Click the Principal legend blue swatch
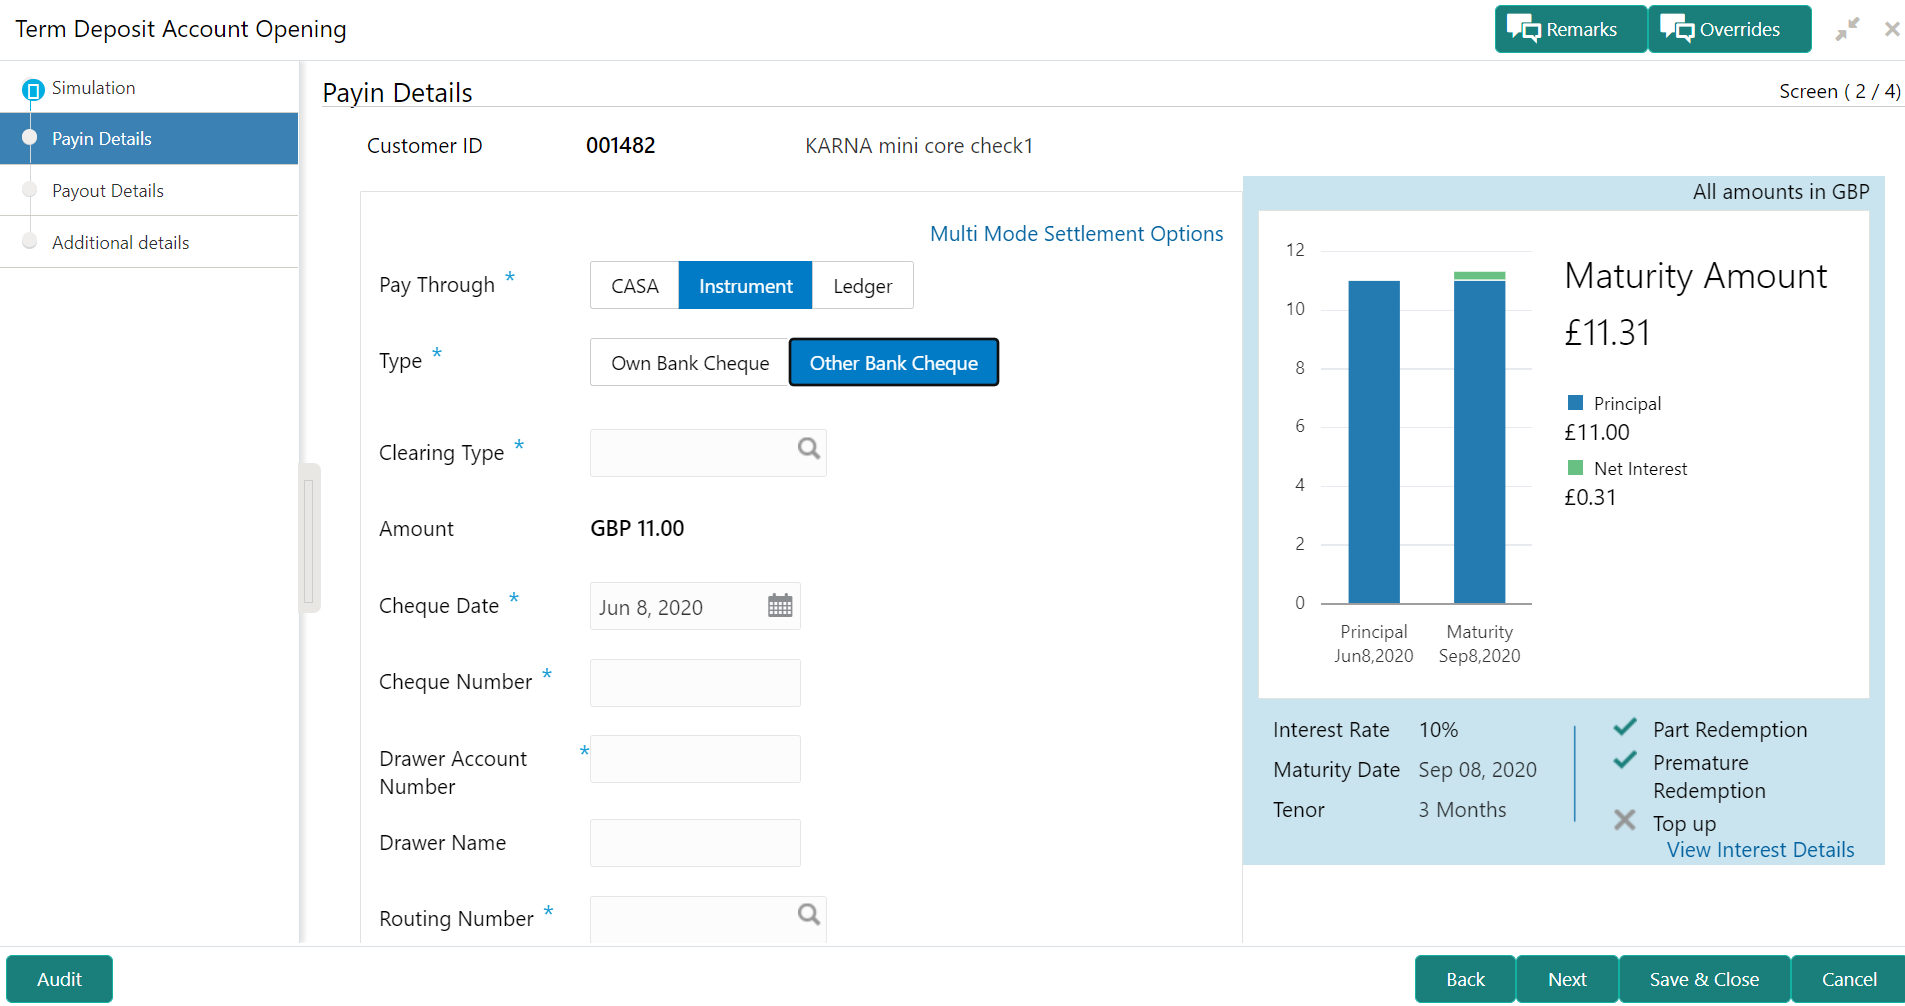 point(1576,403)
